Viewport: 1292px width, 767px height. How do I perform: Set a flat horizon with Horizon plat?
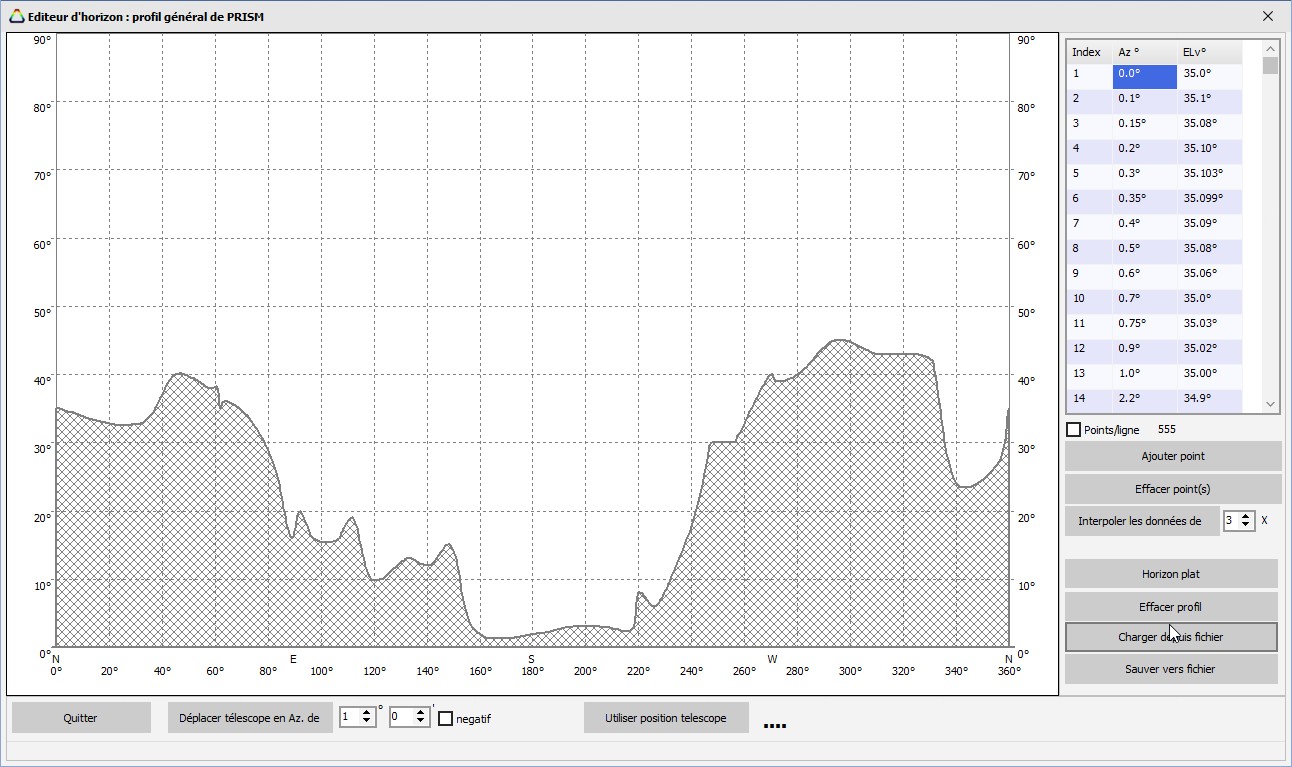tap(1171, 574)
